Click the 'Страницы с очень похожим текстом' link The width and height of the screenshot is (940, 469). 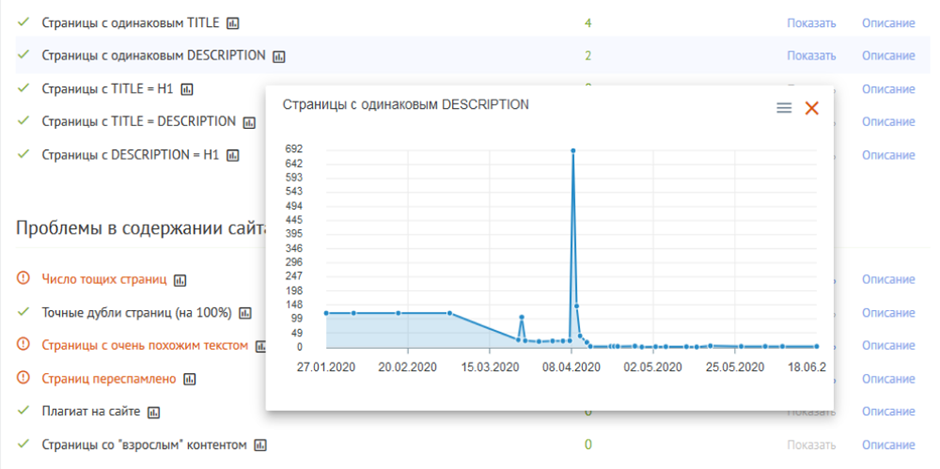144,346
